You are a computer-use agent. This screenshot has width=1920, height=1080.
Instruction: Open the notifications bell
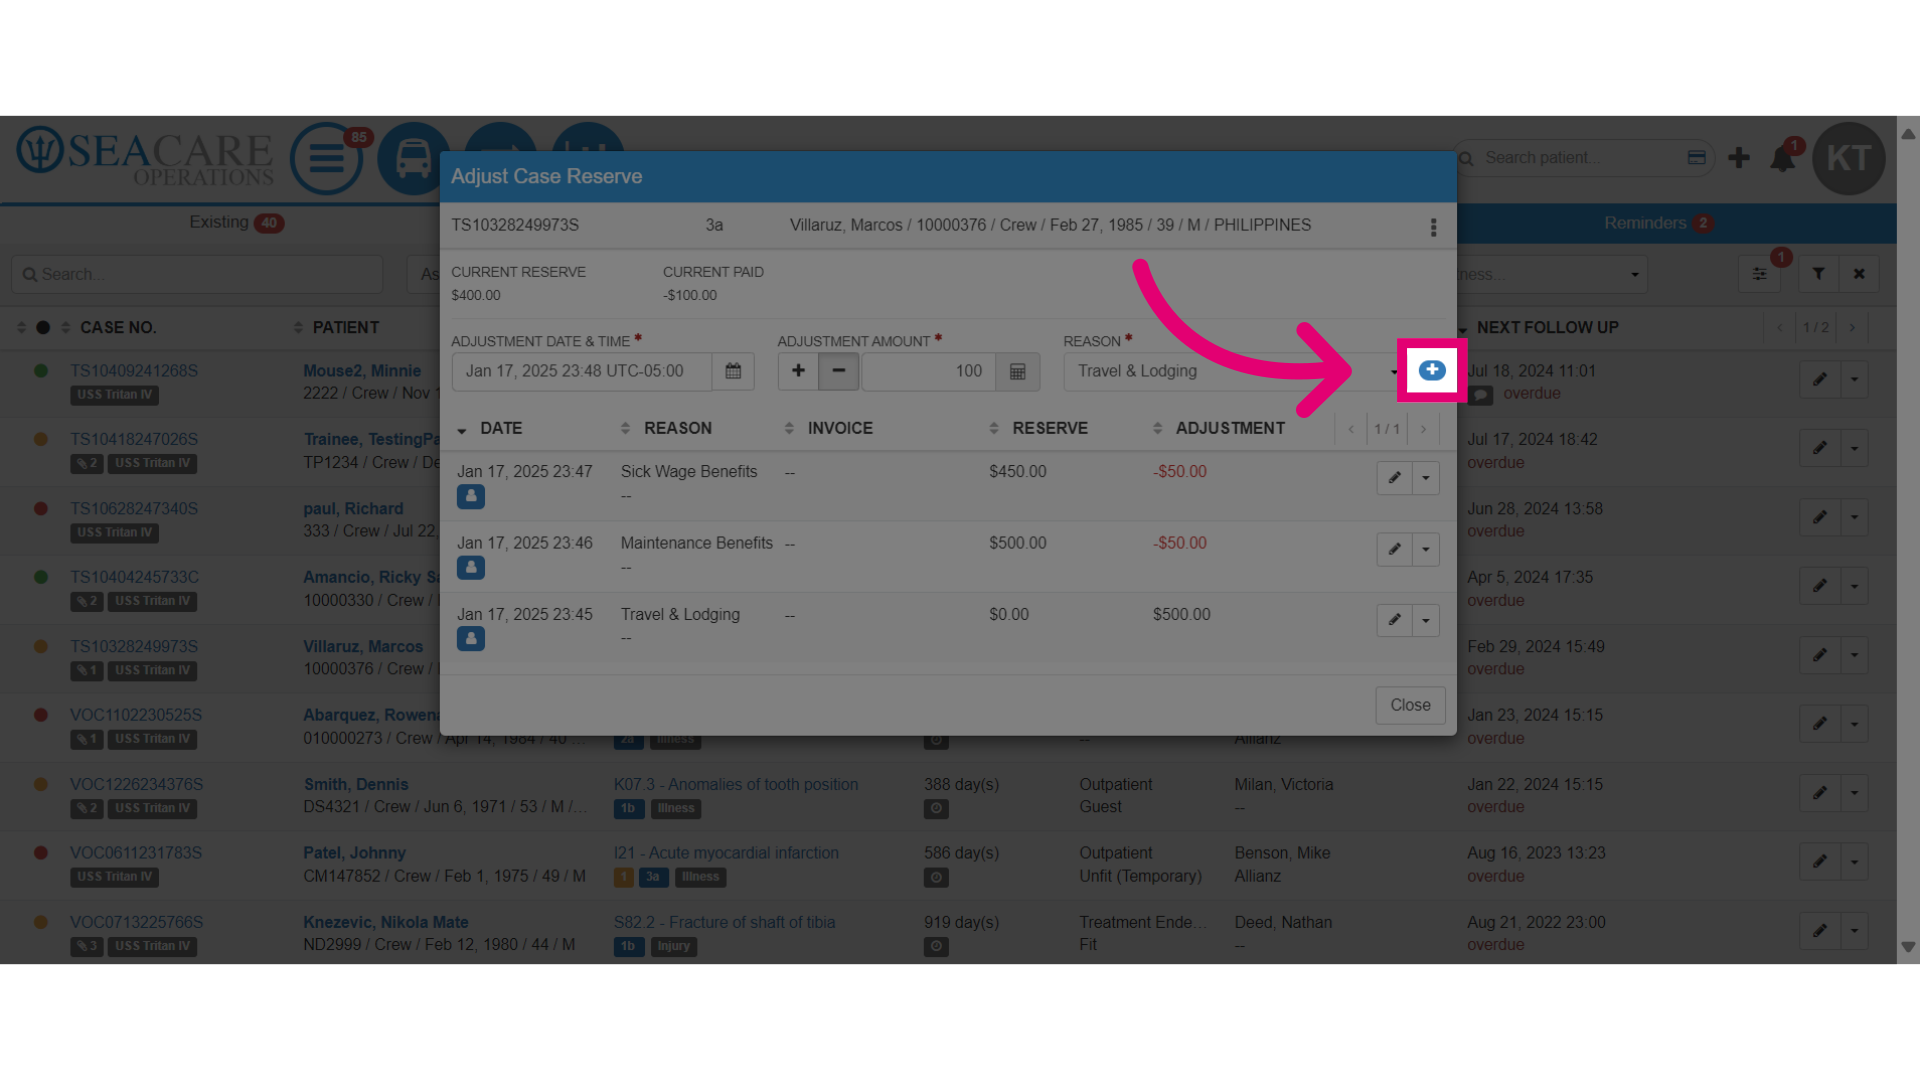[1783, 159]
